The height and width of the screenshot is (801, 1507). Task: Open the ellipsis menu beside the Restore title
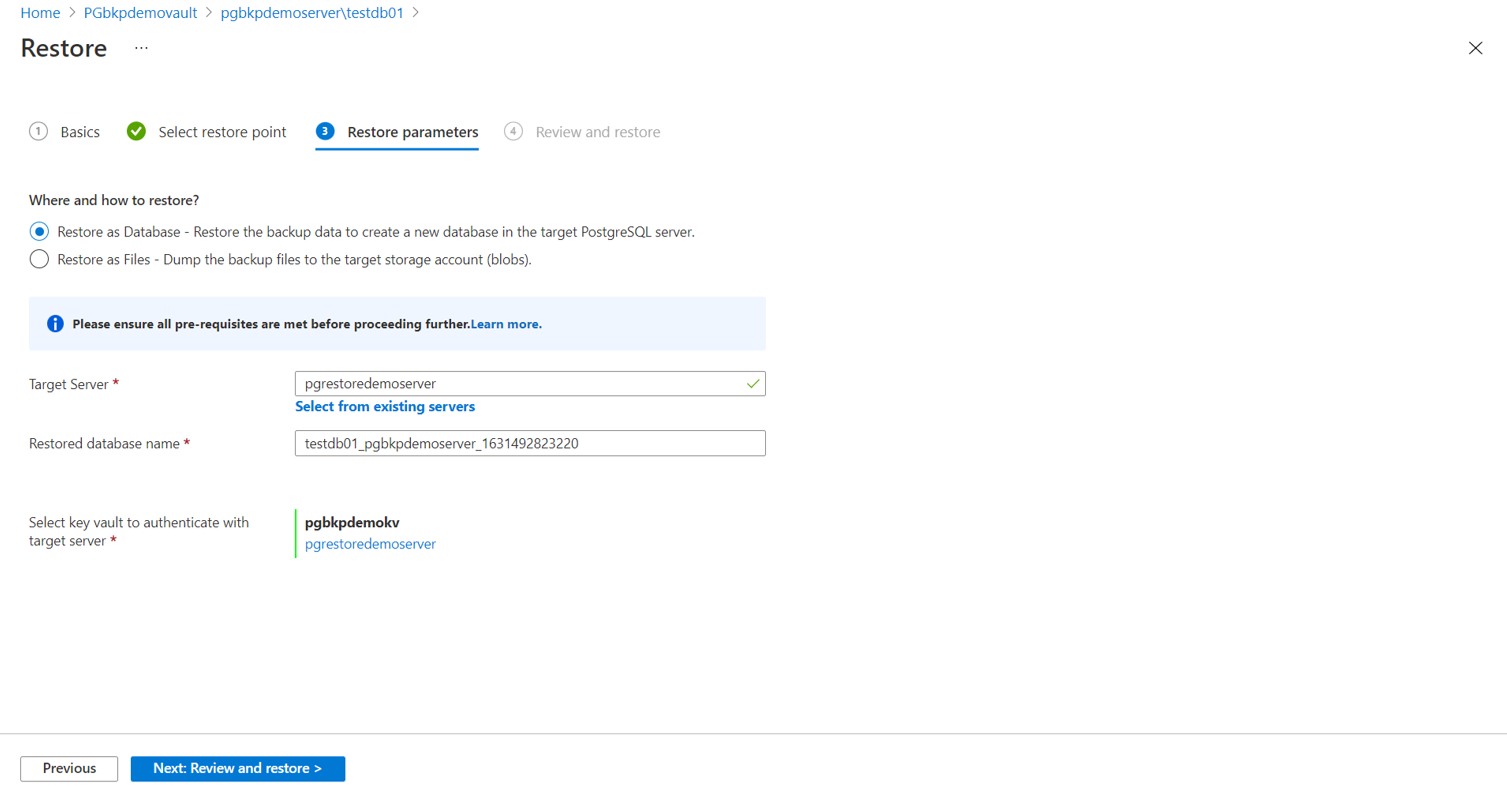point(140,47)
